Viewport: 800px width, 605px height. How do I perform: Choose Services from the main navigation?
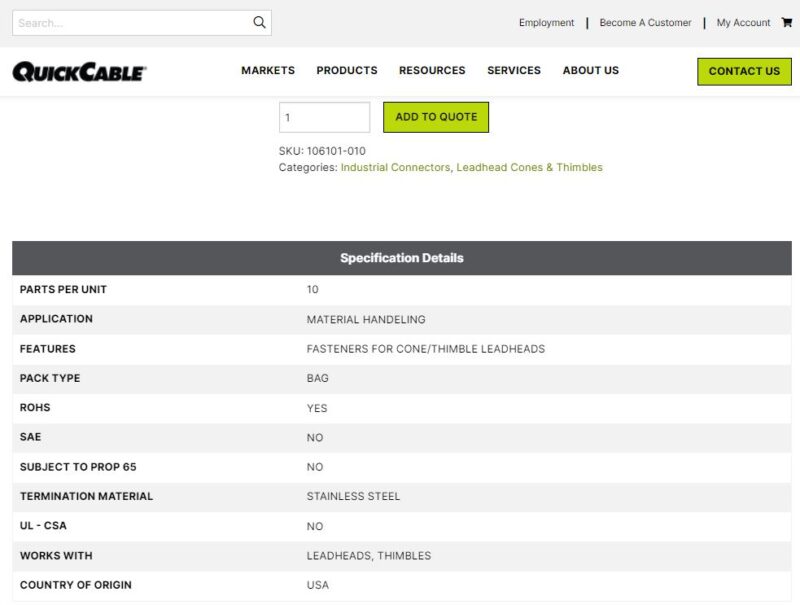[514, 71]
